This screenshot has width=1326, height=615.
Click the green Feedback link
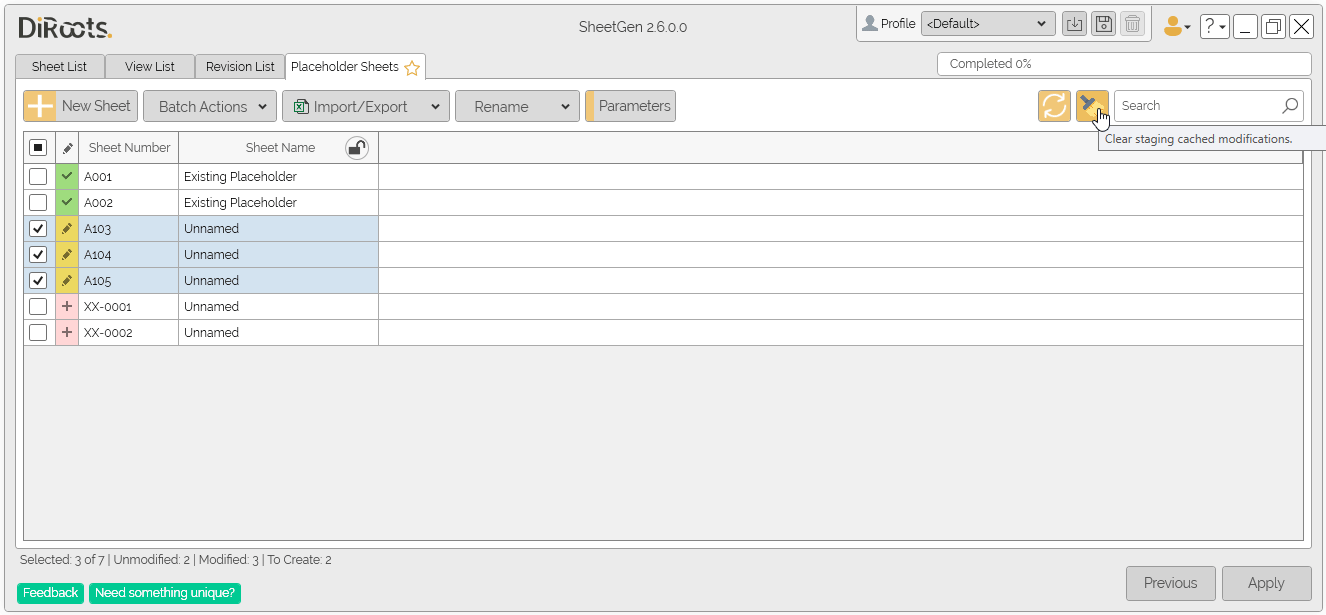click(50, 593)
